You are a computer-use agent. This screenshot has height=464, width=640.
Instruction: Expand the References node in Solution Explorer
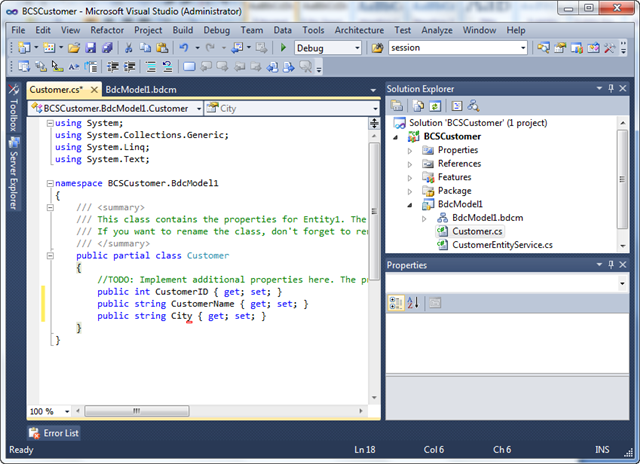(x=410, y=163)
